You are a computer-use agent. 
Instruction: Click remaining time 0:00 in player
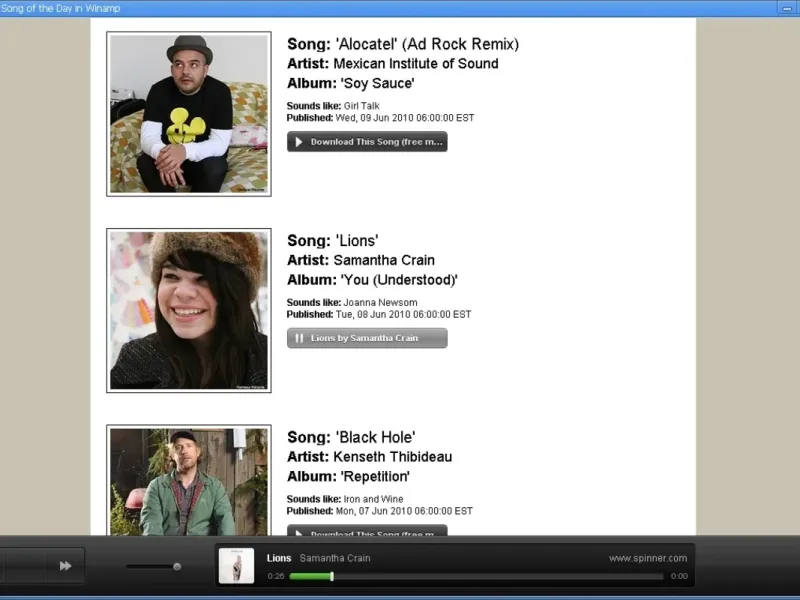click(679, 577)
